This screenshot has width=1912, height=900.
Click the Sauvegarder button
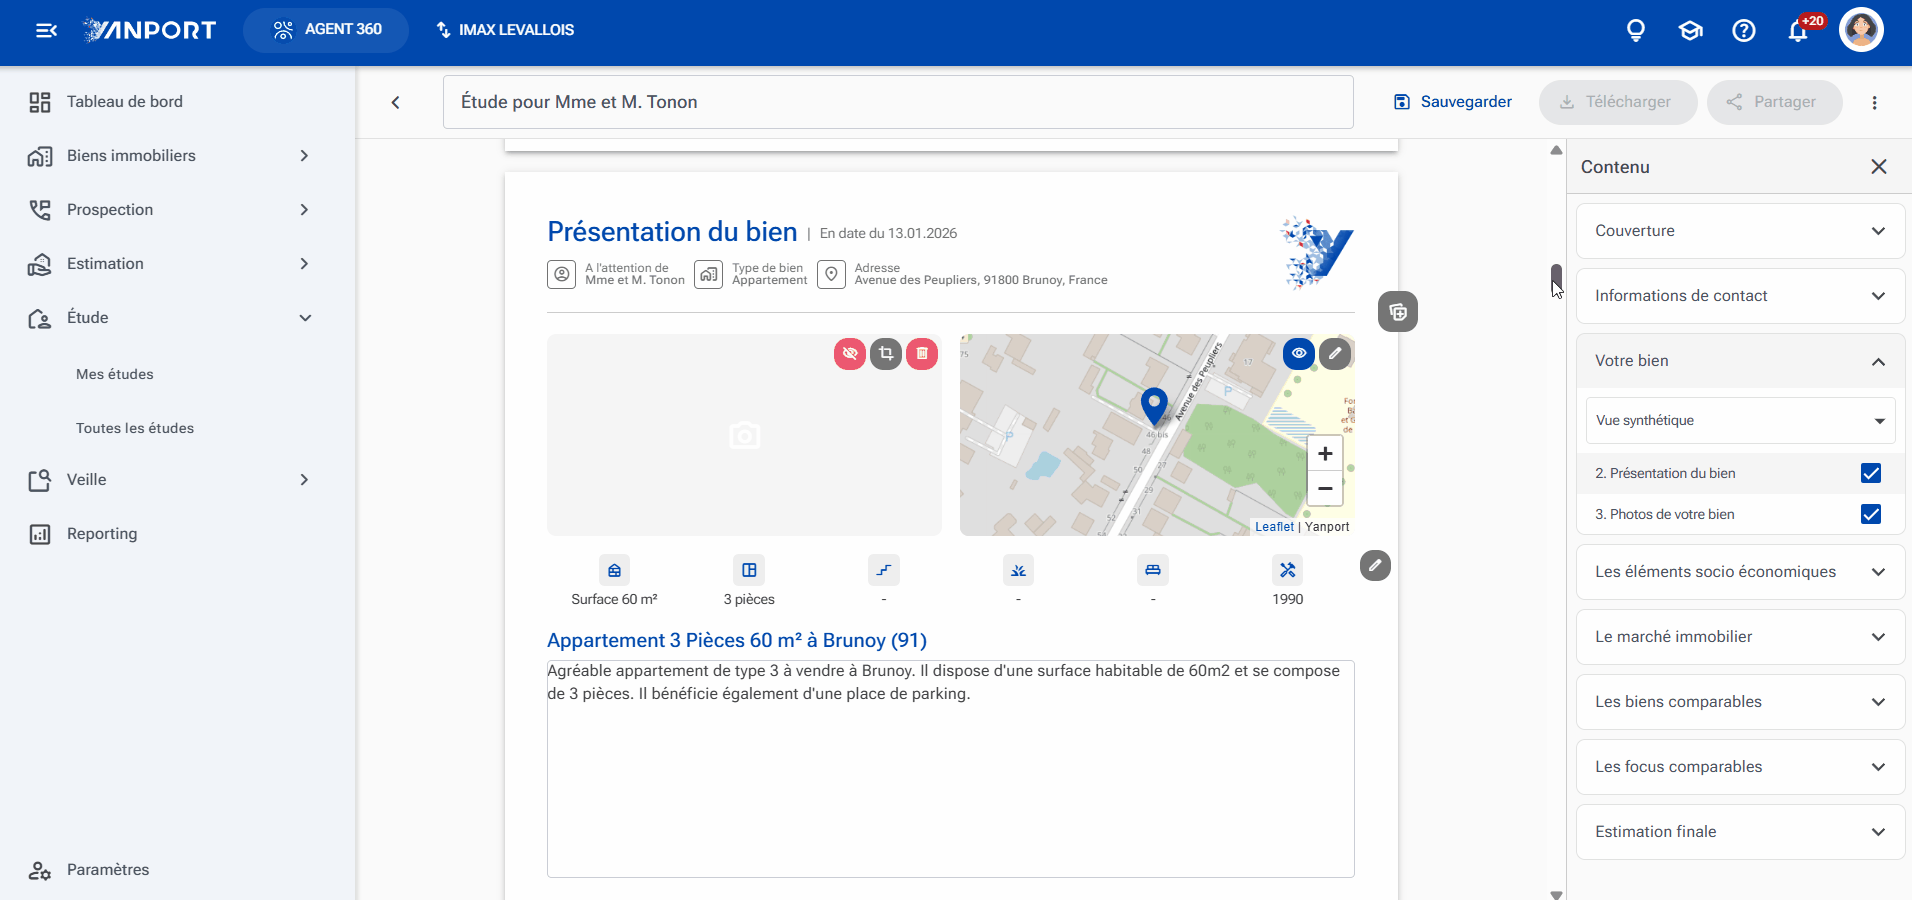(1453, 102)
